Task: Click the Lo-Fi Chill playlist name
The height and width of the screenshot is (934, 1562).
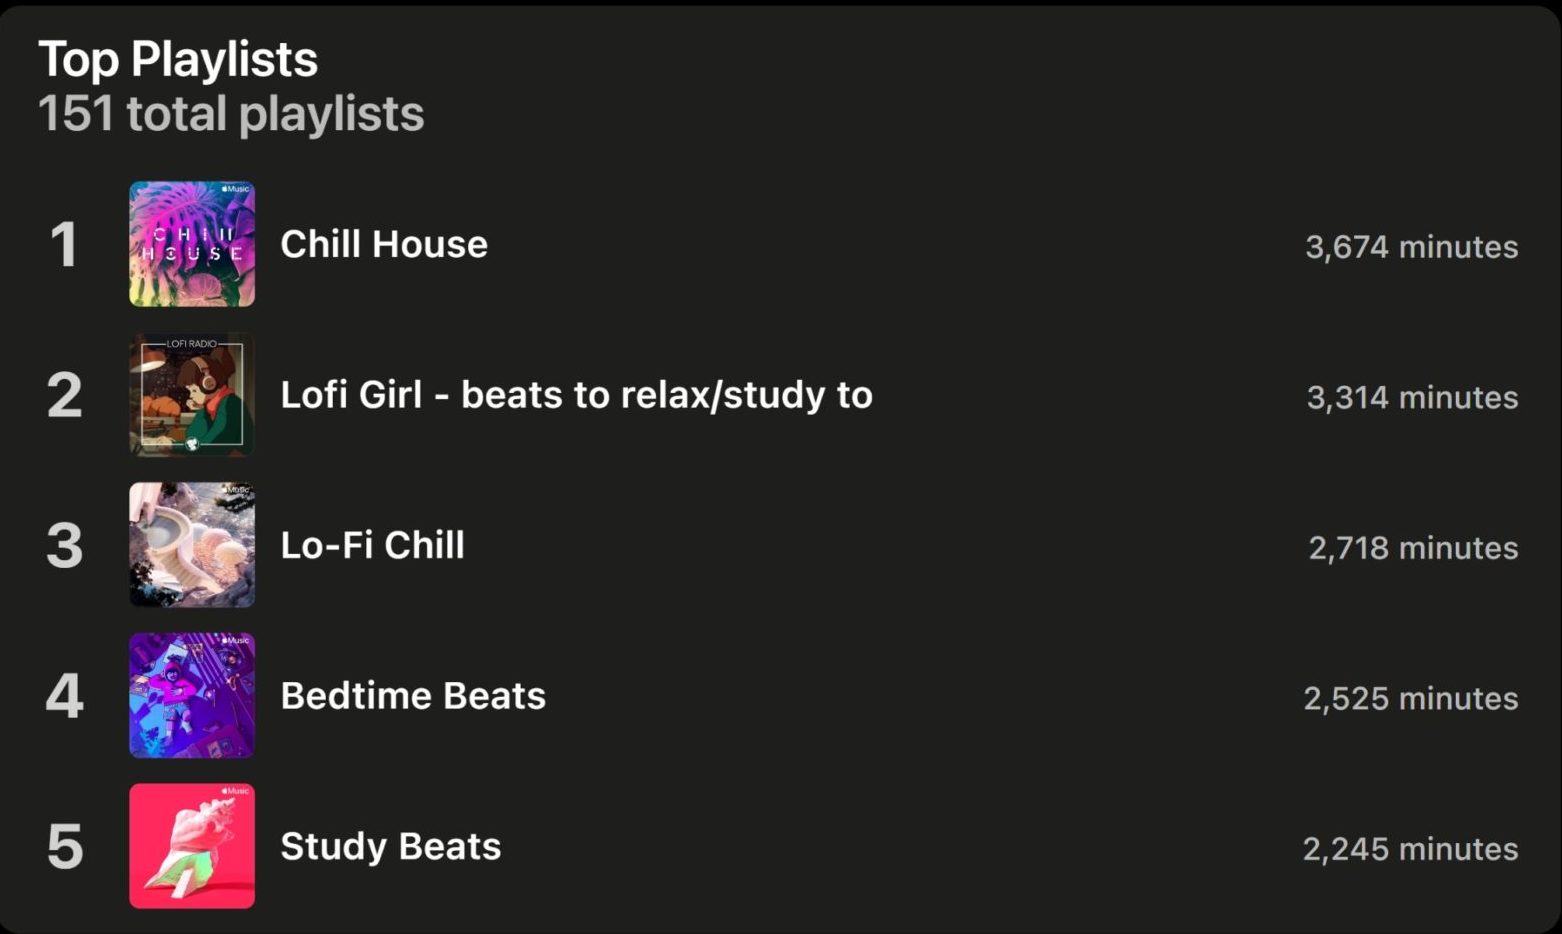Action: (372, 545)
